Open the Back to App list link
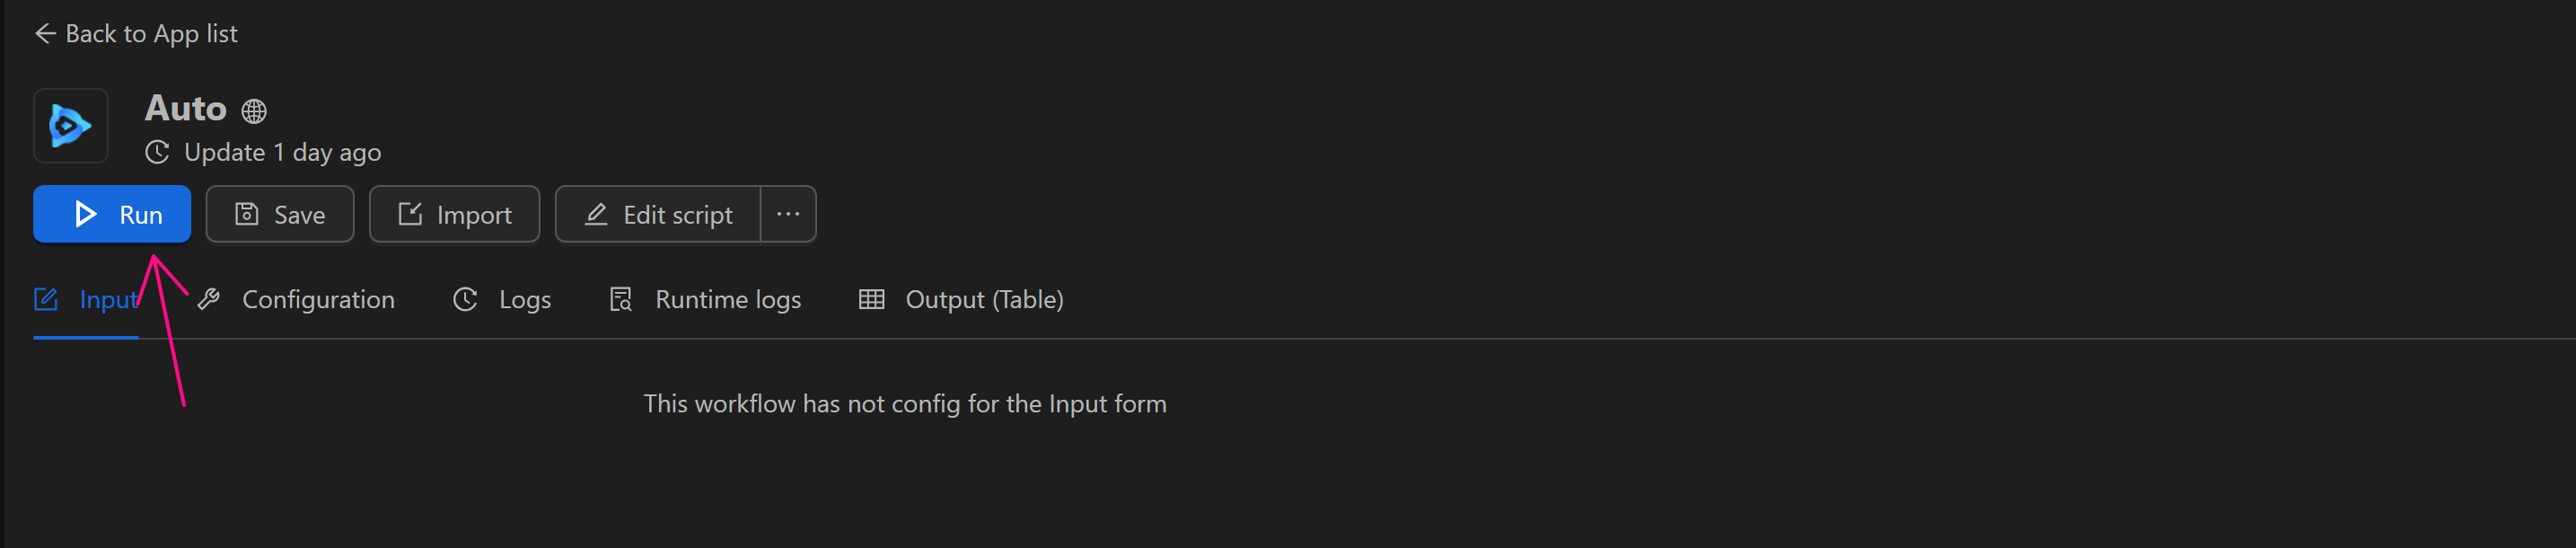The height and width of the screenshot is (548, 2576). 151,34
